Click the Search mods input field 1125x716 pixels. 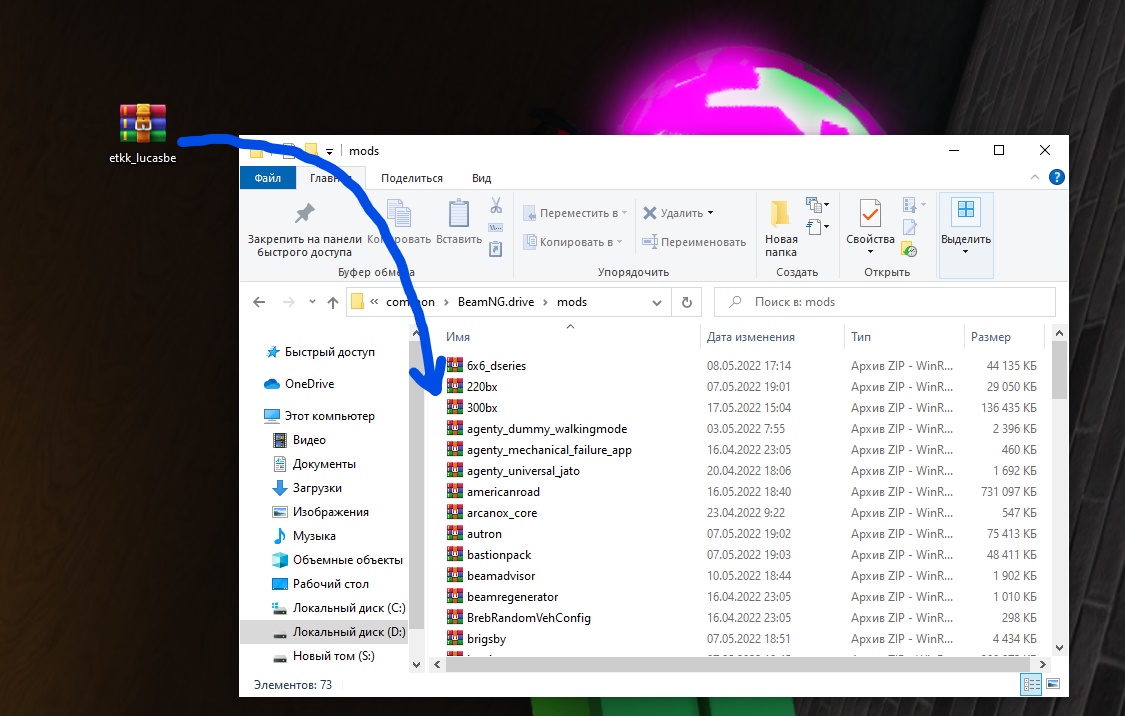[885, 302]
